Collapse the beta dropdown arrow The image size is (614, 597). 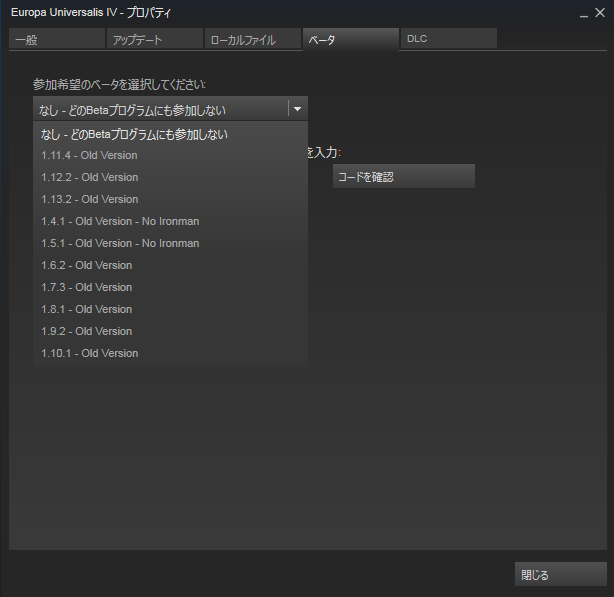pyautogui.click(x=298, y=109)
